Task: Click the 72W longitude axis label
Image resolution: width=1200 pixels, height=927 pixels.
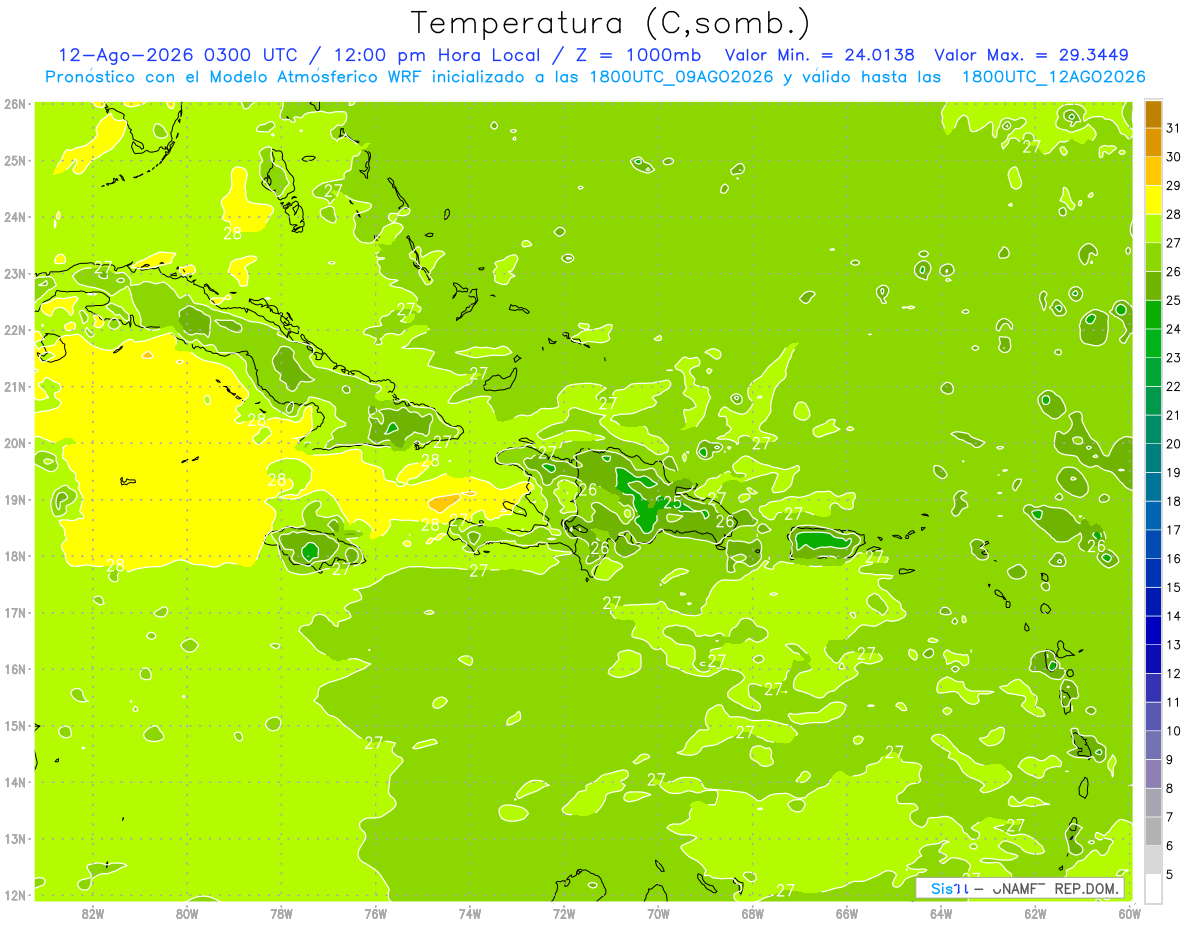Action: click(x=564, y=913)
